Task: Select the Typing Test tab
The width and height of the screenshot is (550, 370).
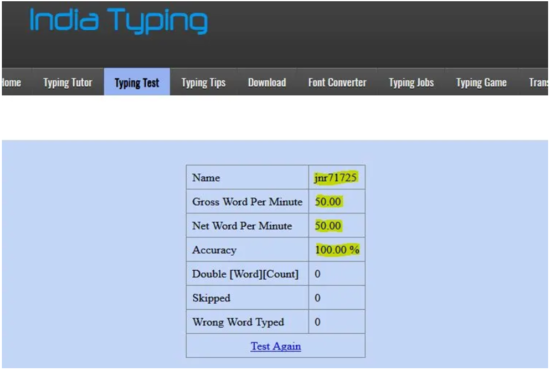Action: (x=137, y=82)
